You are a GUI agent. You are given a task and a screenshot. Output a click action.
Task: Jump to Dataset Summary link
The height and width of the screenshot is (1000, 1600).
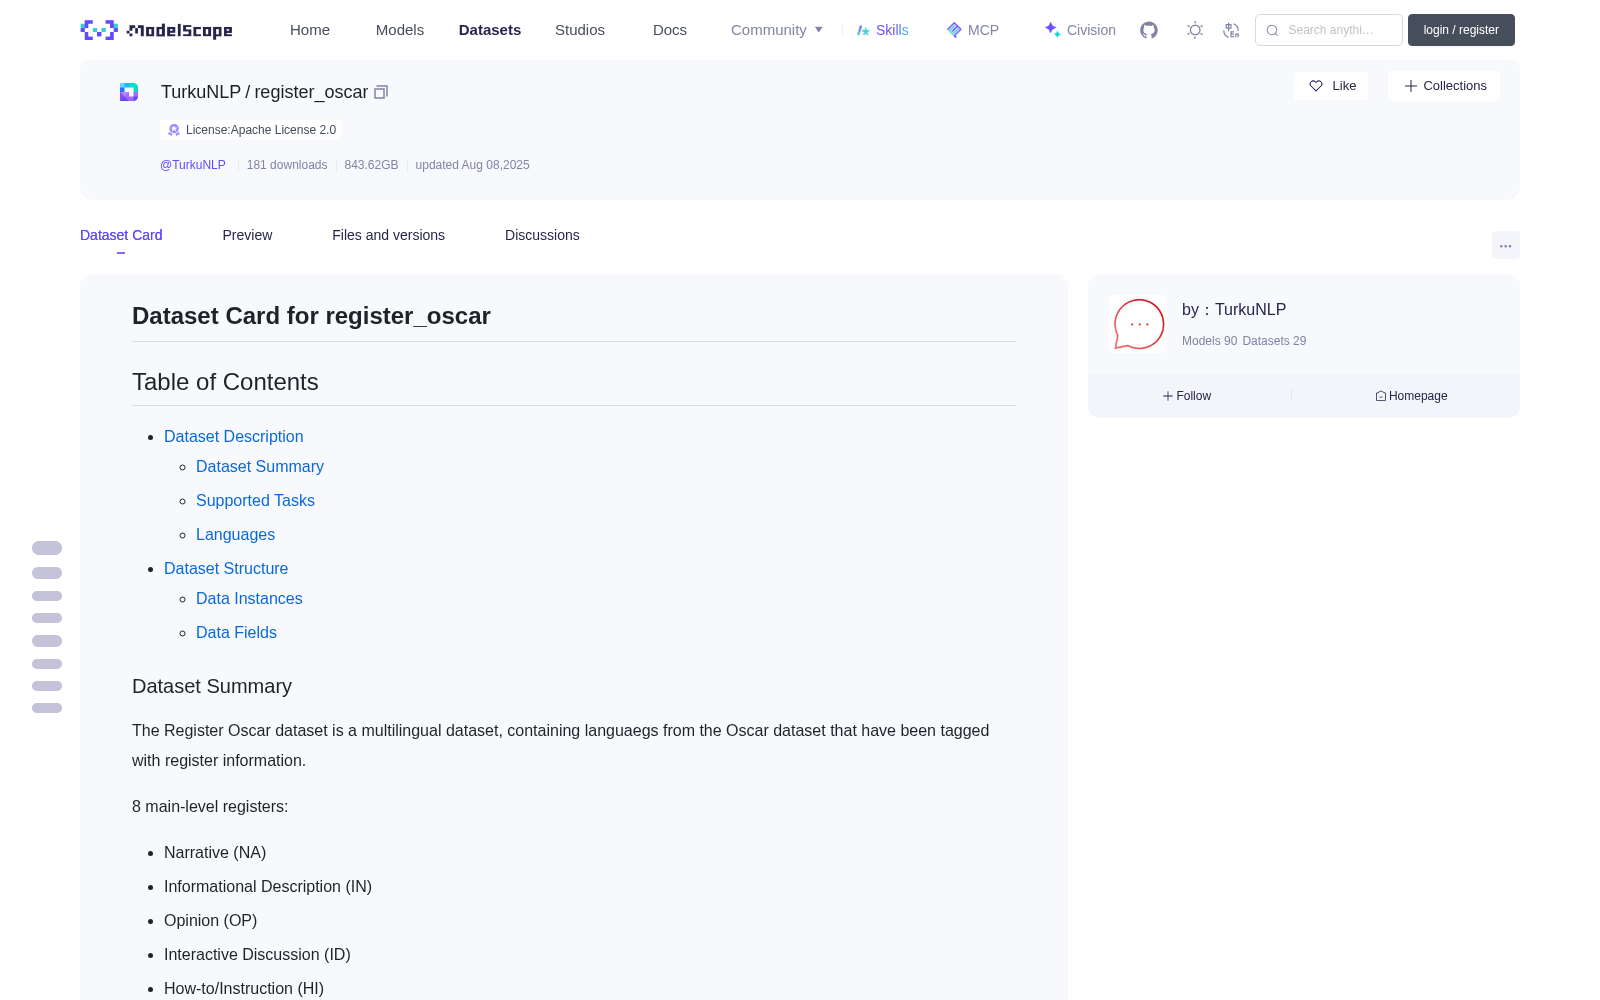(260, 466)
